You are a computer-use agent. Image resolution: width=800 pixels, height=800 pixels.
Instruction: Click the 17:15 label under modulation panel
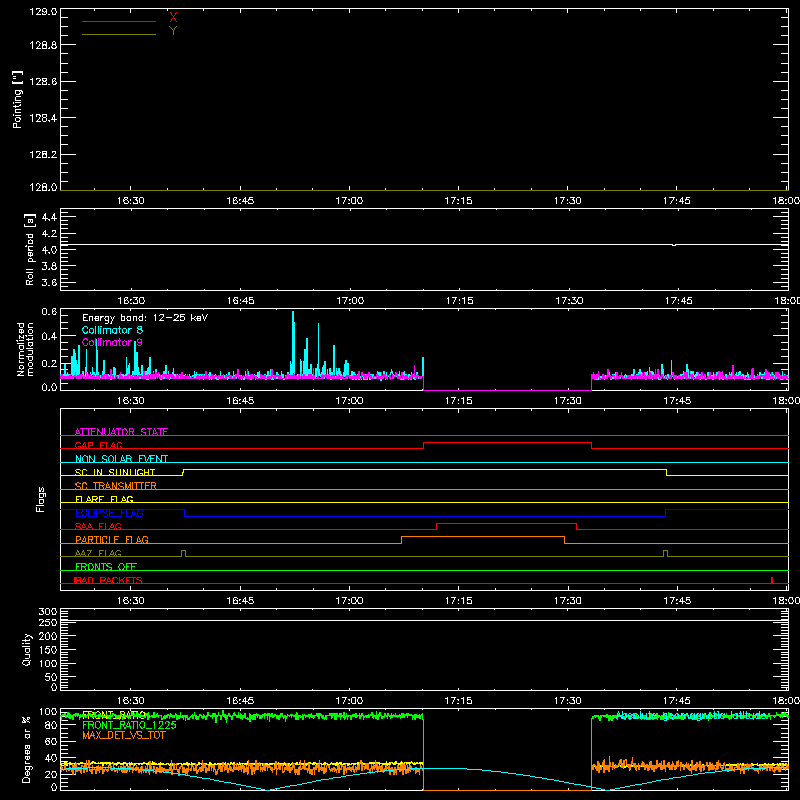pos(458,401)
